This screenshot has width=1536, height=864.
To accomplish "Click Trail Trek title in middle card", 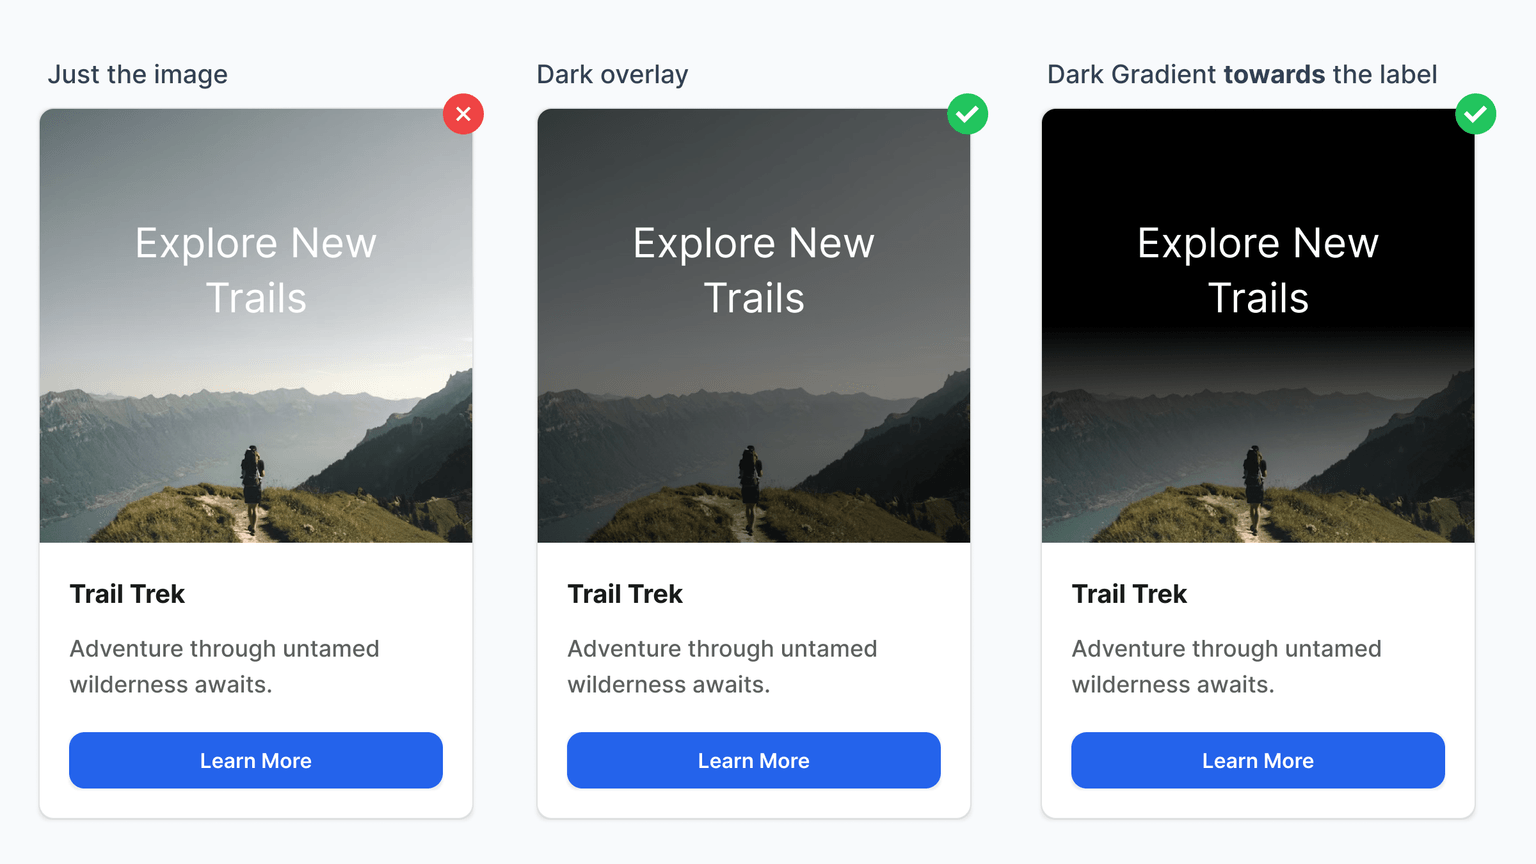I will point(625,594).
